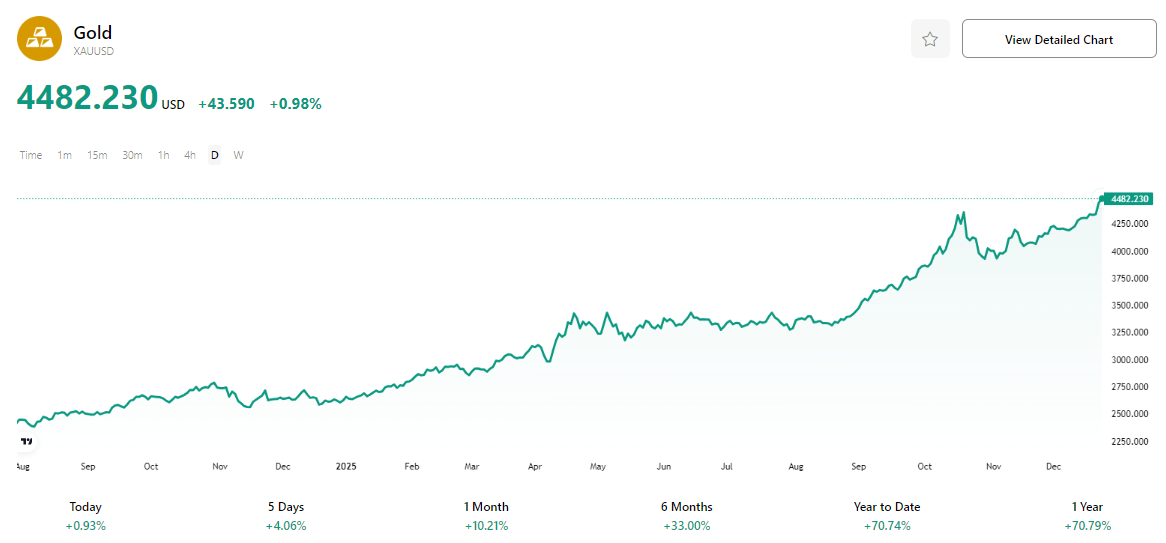
Task: Select the D daily timeframe
Action: 214,155
